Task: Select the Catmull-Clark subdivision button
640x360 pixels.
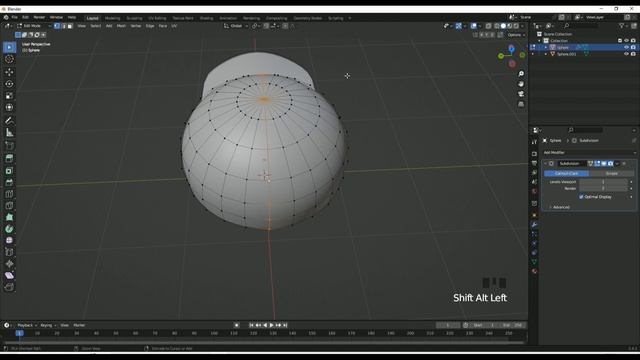Action: click(x=567, y=173)
